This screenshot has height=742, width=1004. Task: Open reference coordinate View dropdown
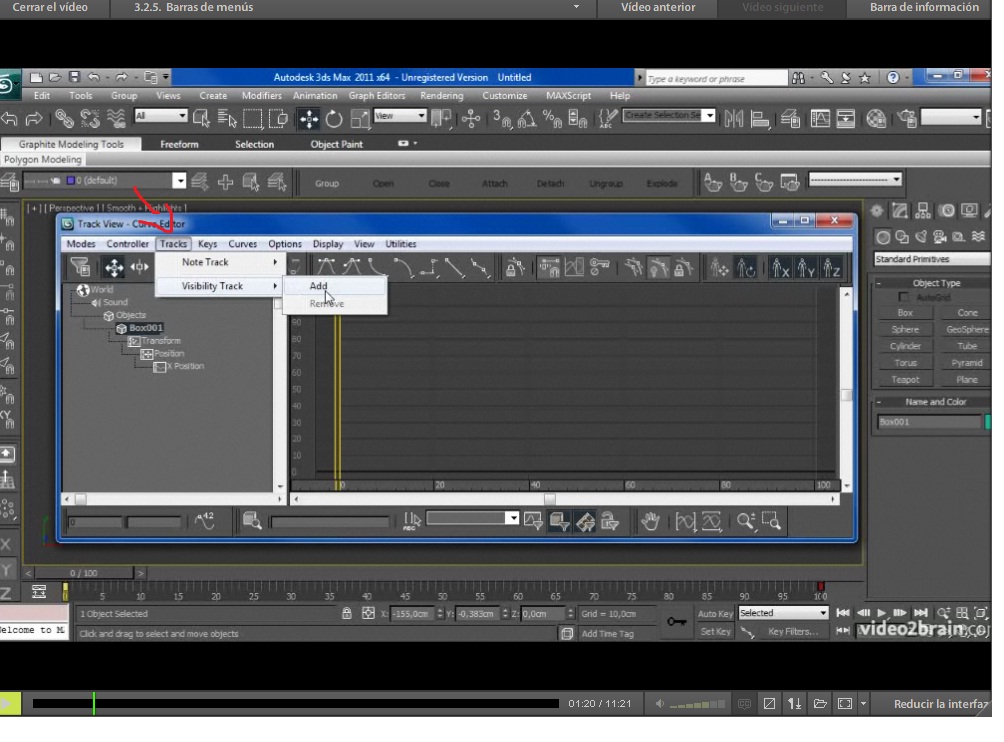(400, 116)
